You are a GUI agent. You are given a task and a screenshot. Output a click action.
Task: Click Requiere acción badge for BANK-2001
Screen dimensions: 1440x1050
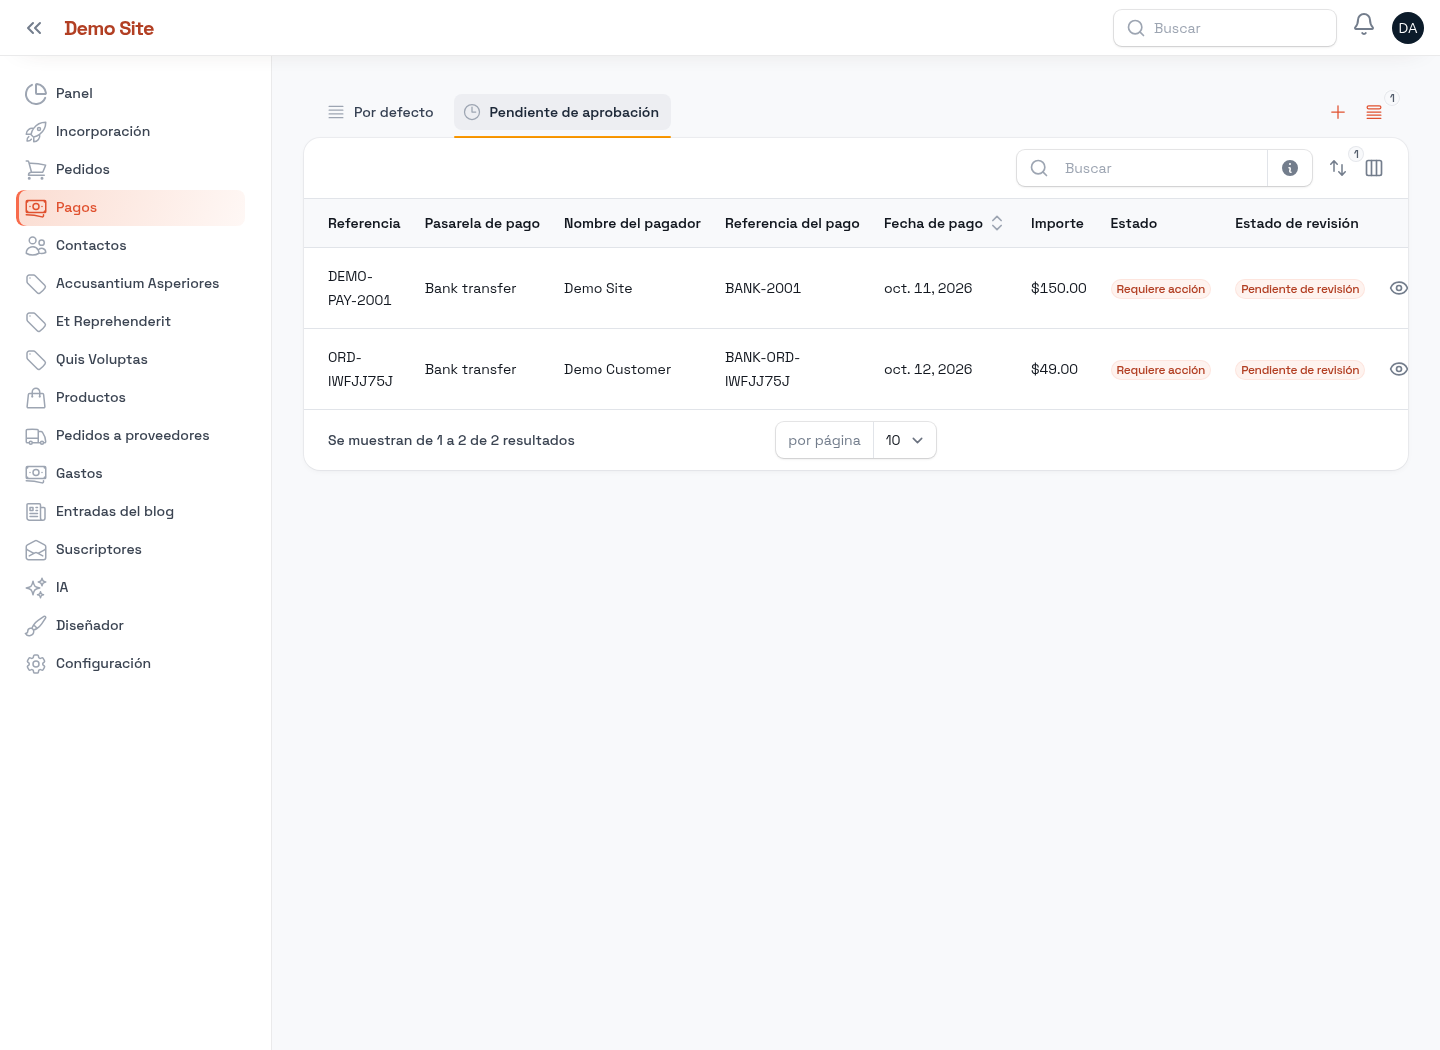click(1161, 289)
